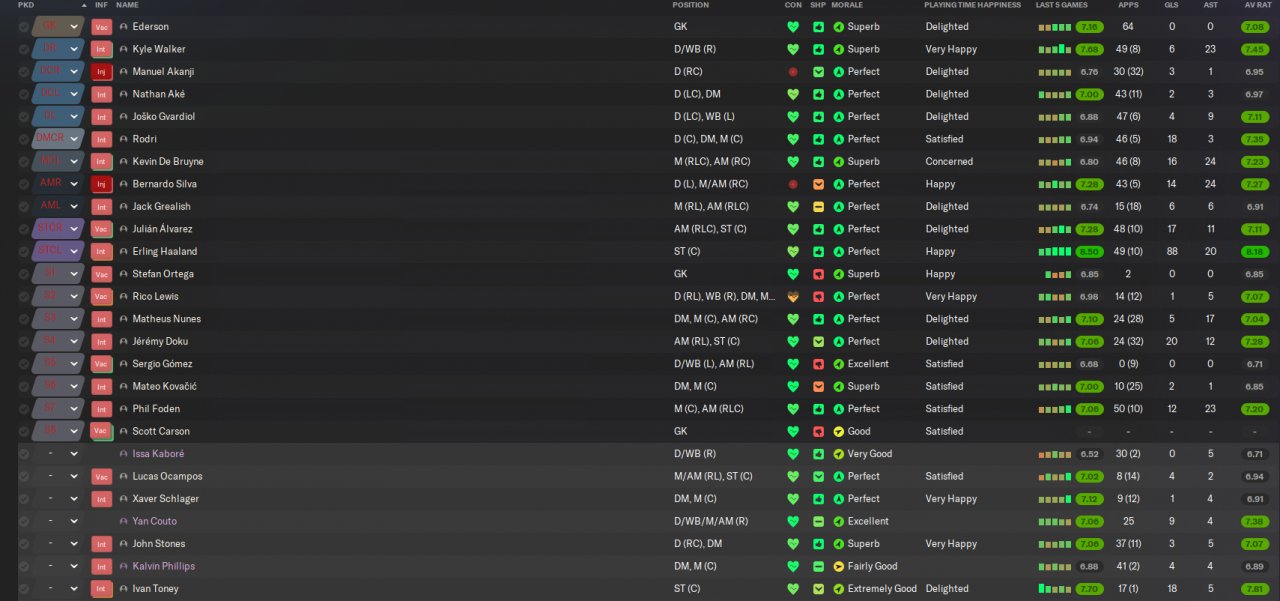Open the unpicked position dropdown for Lucas Ocampos
Viewport: 1280px width, 601px height.
tap(58, 477)
